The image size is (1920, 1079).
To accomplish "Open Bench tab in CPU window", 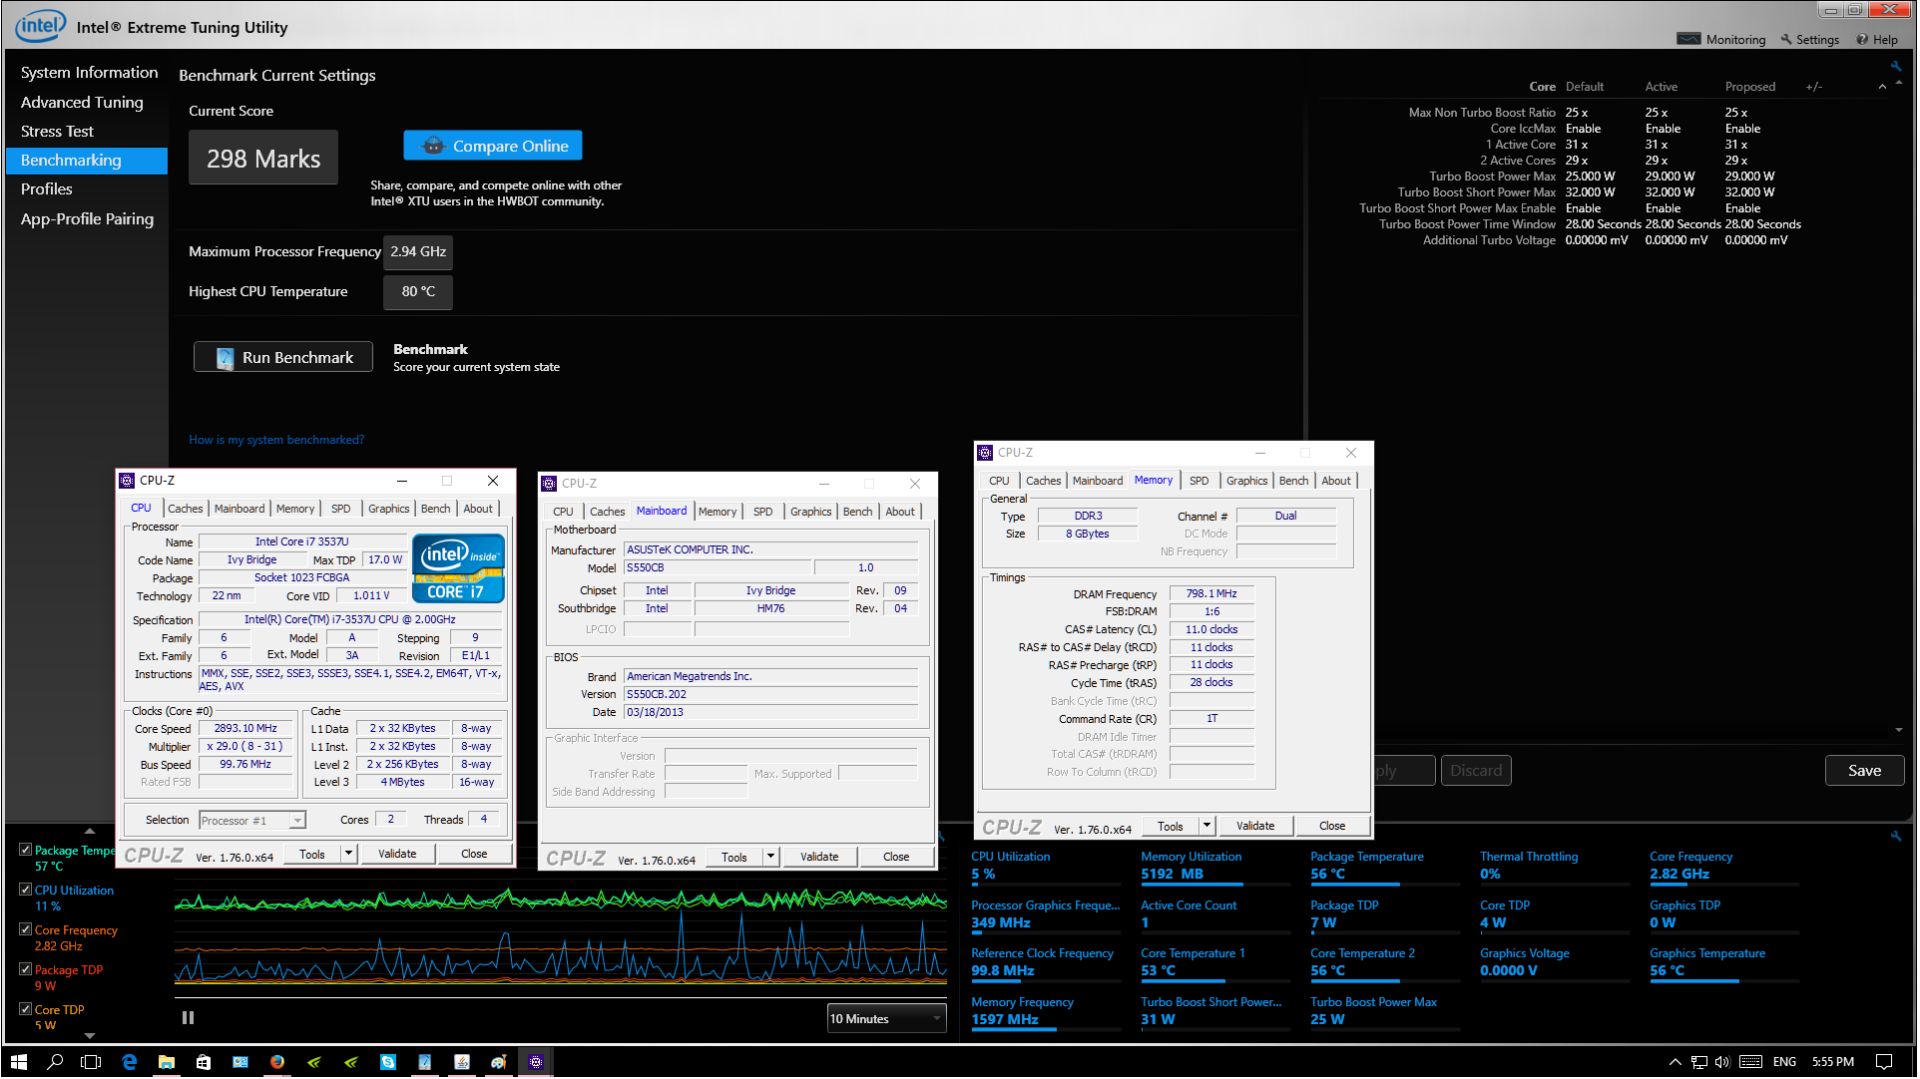I will pos(435,508).
